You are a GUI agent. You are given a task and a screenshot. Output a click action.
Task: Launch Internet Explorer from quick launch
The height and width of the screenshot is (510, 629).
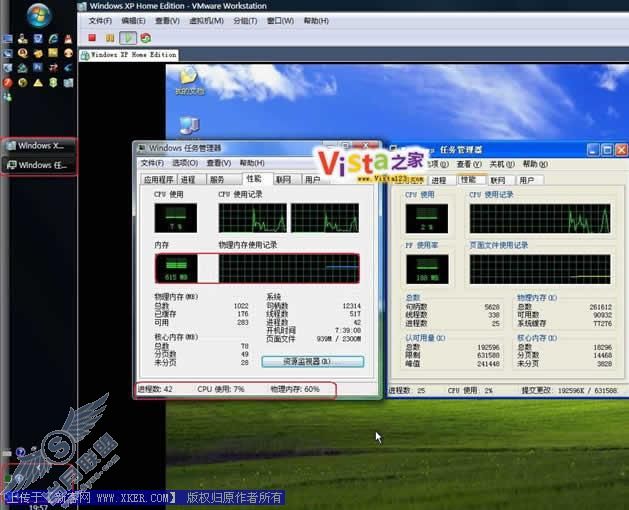(53, 39)
